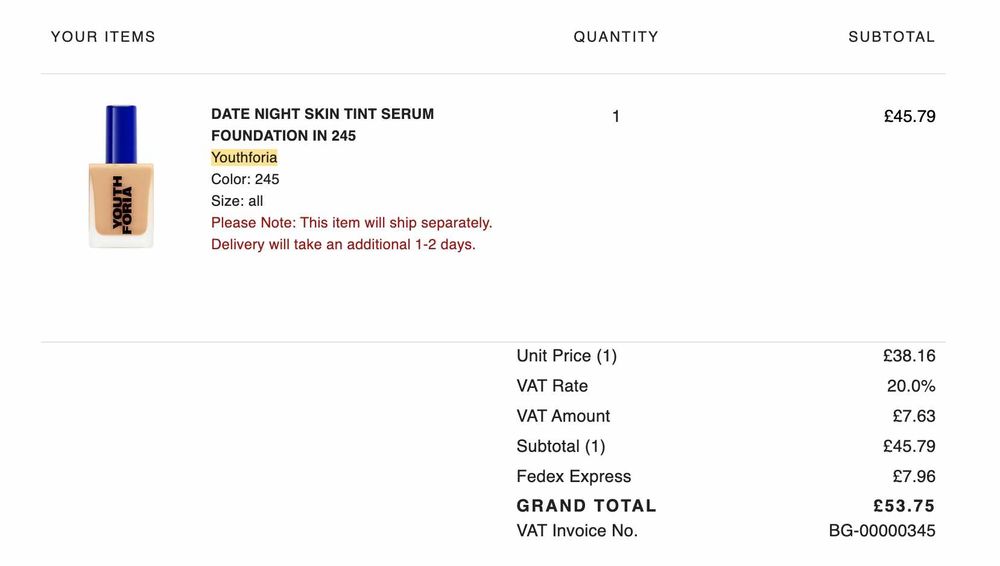Viewport: 1000px width, 566px height.
Task: Click the Subtotal column header
Action: [891, 37]
